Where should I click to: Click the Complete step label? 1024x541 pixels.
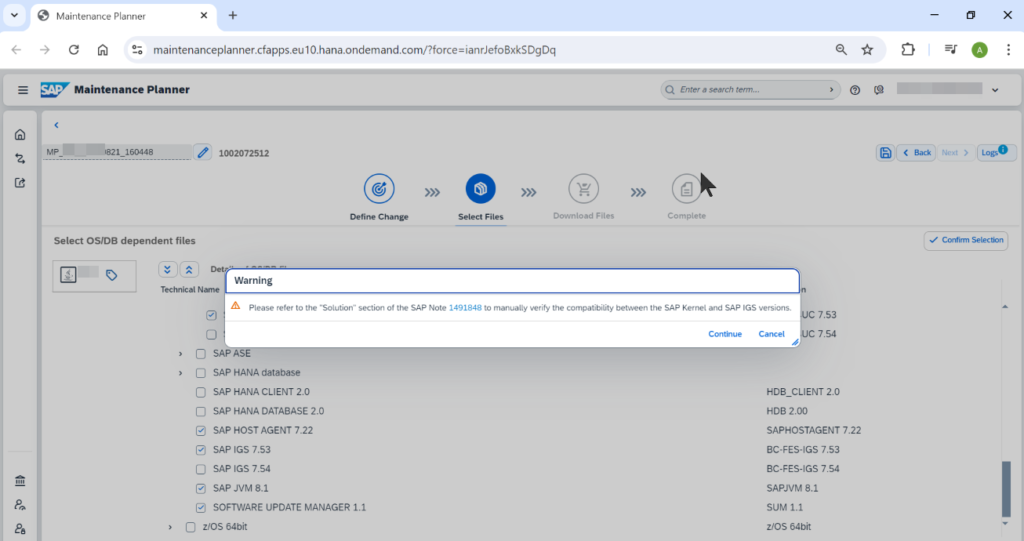click(686, 216)
